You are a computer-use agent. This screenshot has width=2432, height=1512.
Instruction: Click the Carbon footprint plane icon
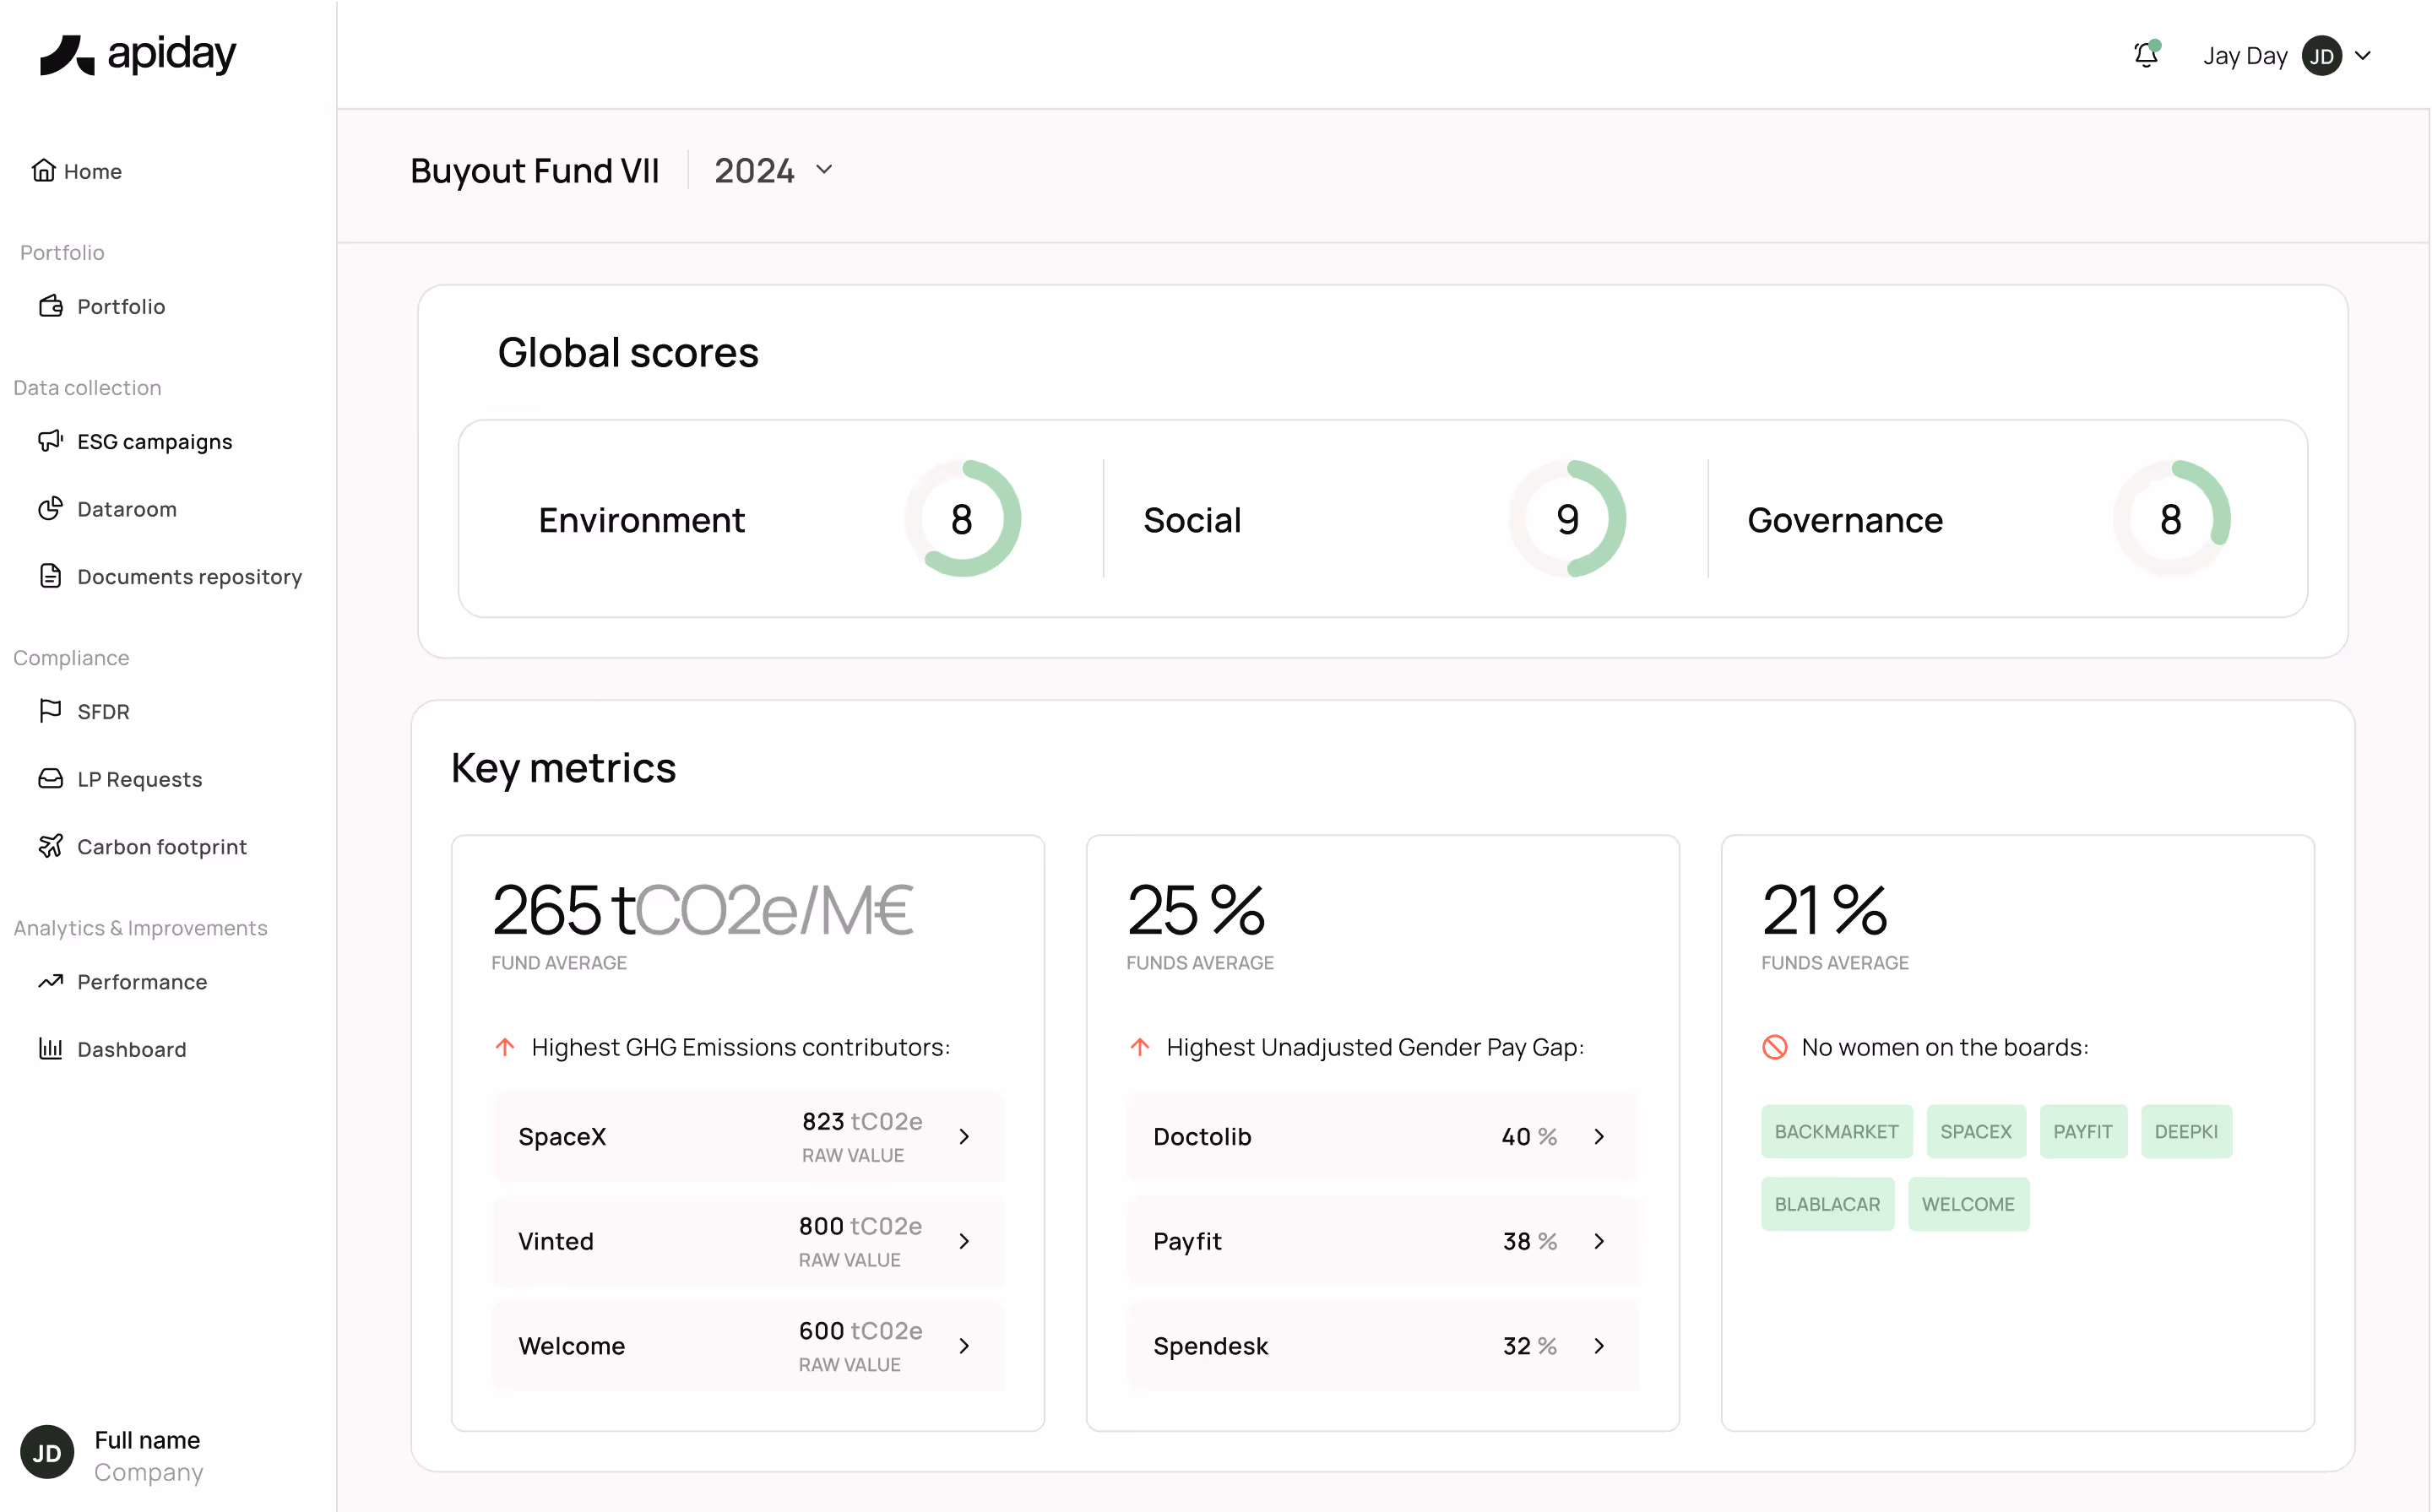[x=50, y=846]
